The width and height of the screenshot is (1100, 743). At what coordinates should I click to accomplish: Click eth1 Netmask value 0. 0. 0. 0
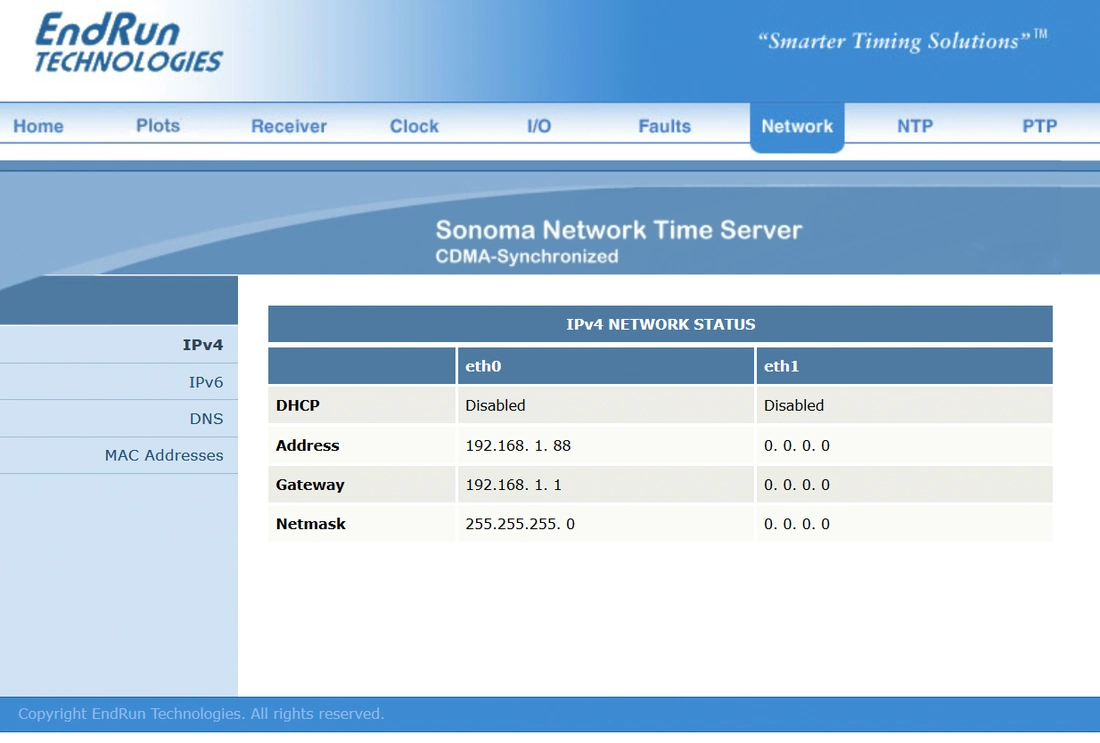pyautogui.click(x=796, y=524)
